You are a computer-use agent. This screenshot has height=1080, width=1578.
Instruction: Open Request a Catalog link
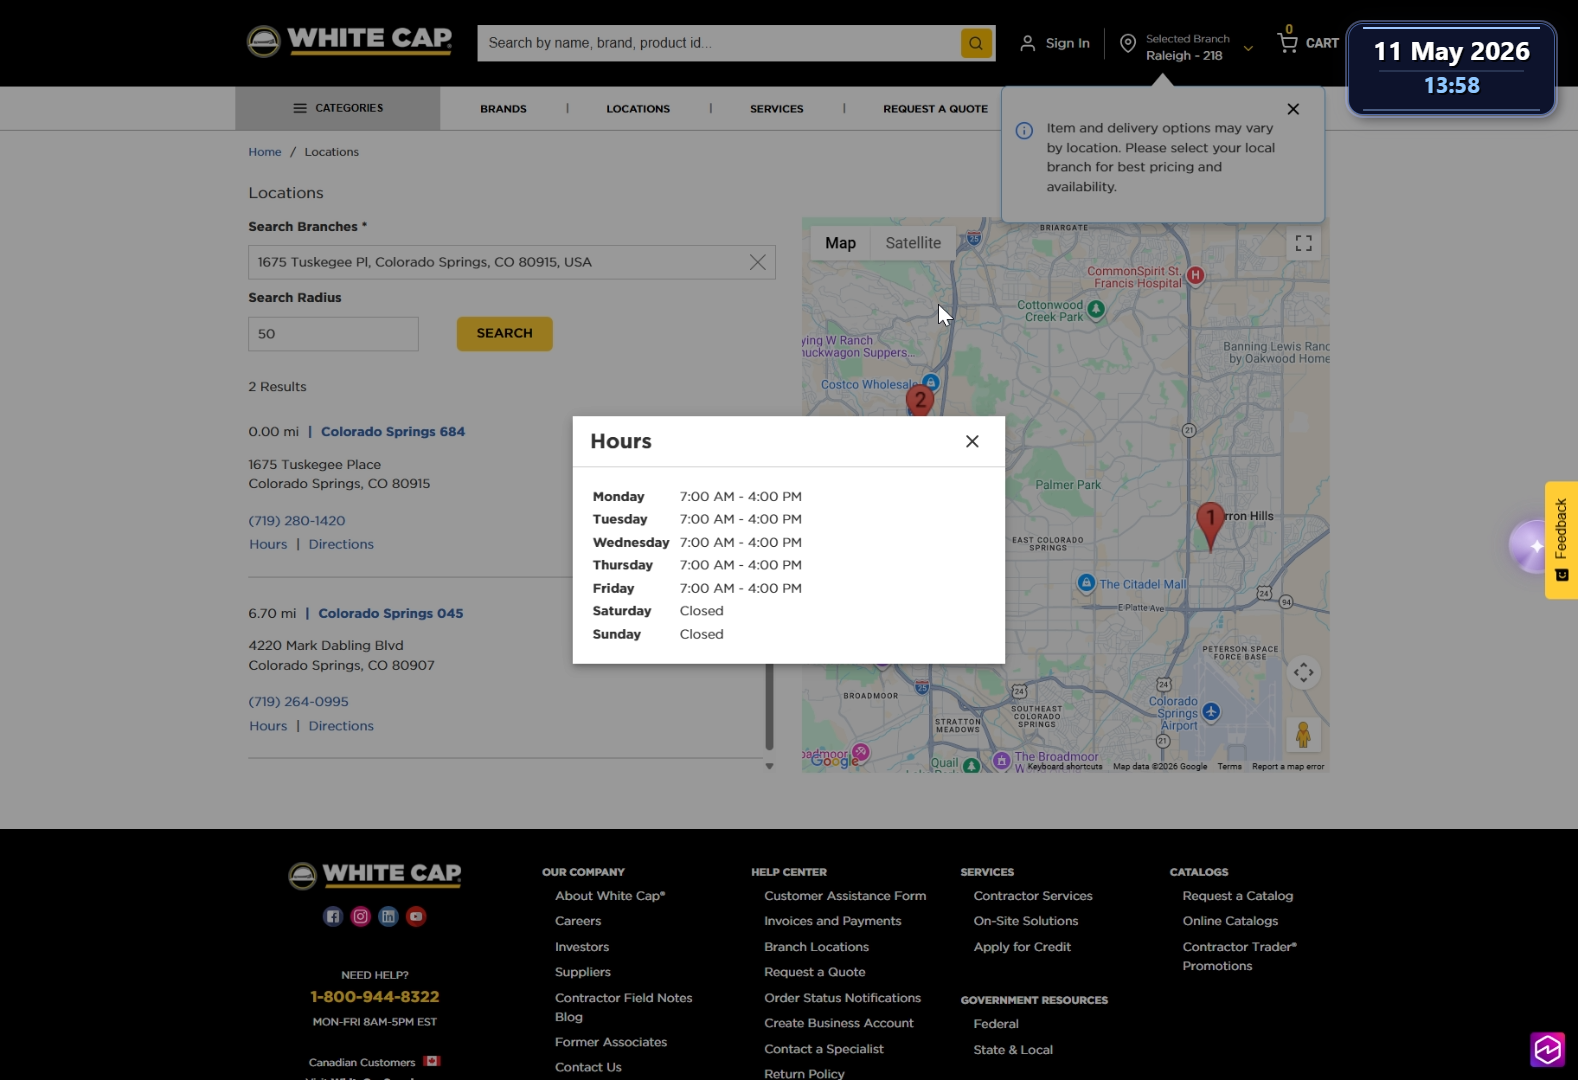click(x=1238, y=896)
